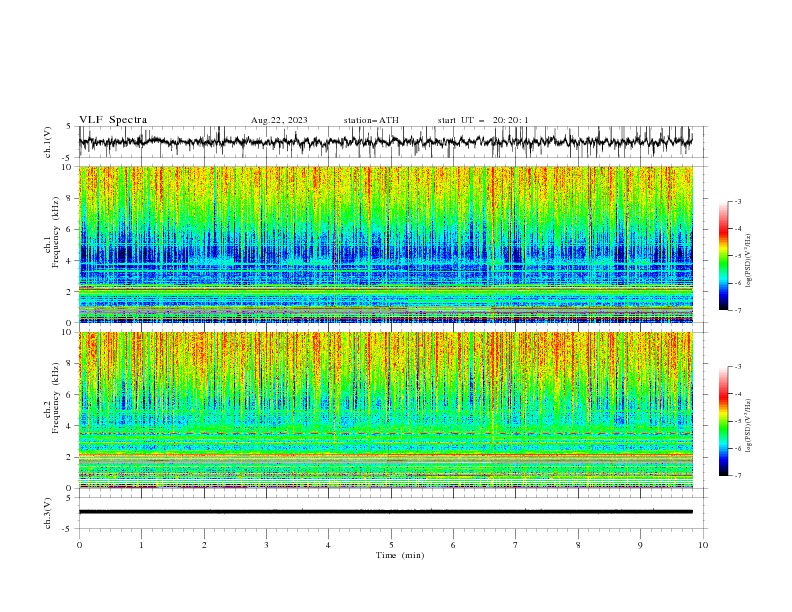This screenshot has height=612, width=792.
Task: Click the "ch.3(V)" waveform axis label
Action: (x=47, y=513)
